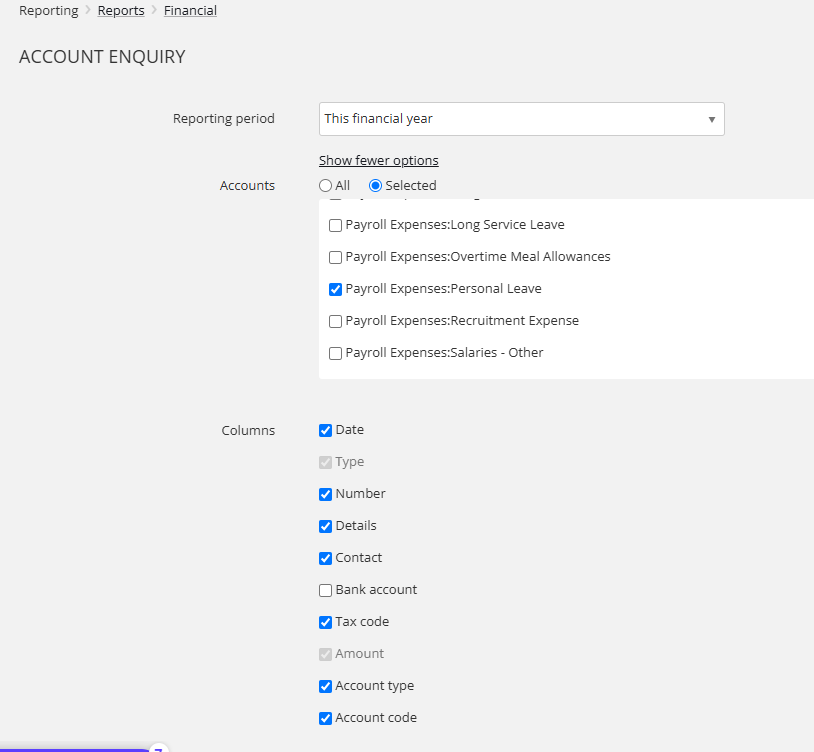Check Payroll Expenses:Long Service Leave
Viewport: 814px width, 752px height.
(336, 225)
